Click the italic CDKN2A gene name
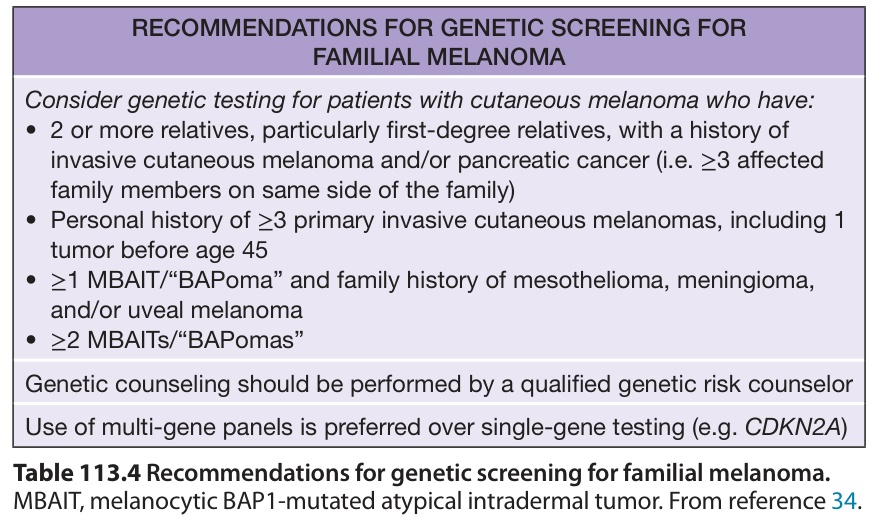881x531 pixels. coord(793,427)
